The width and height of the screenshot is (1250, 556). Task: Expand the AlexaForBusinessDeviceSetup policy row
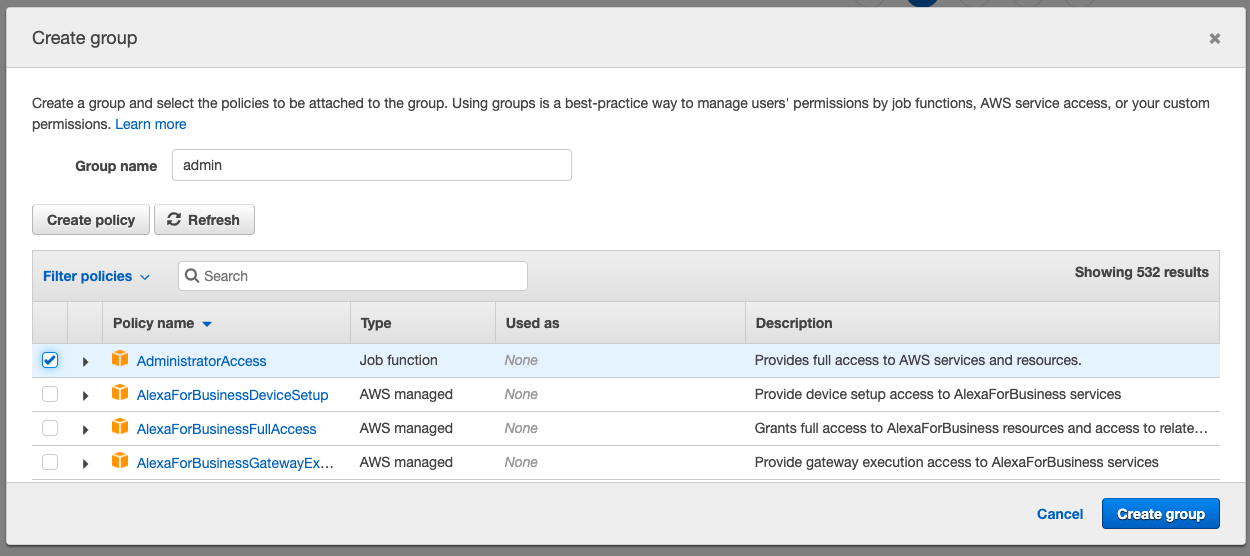(85, 396)
